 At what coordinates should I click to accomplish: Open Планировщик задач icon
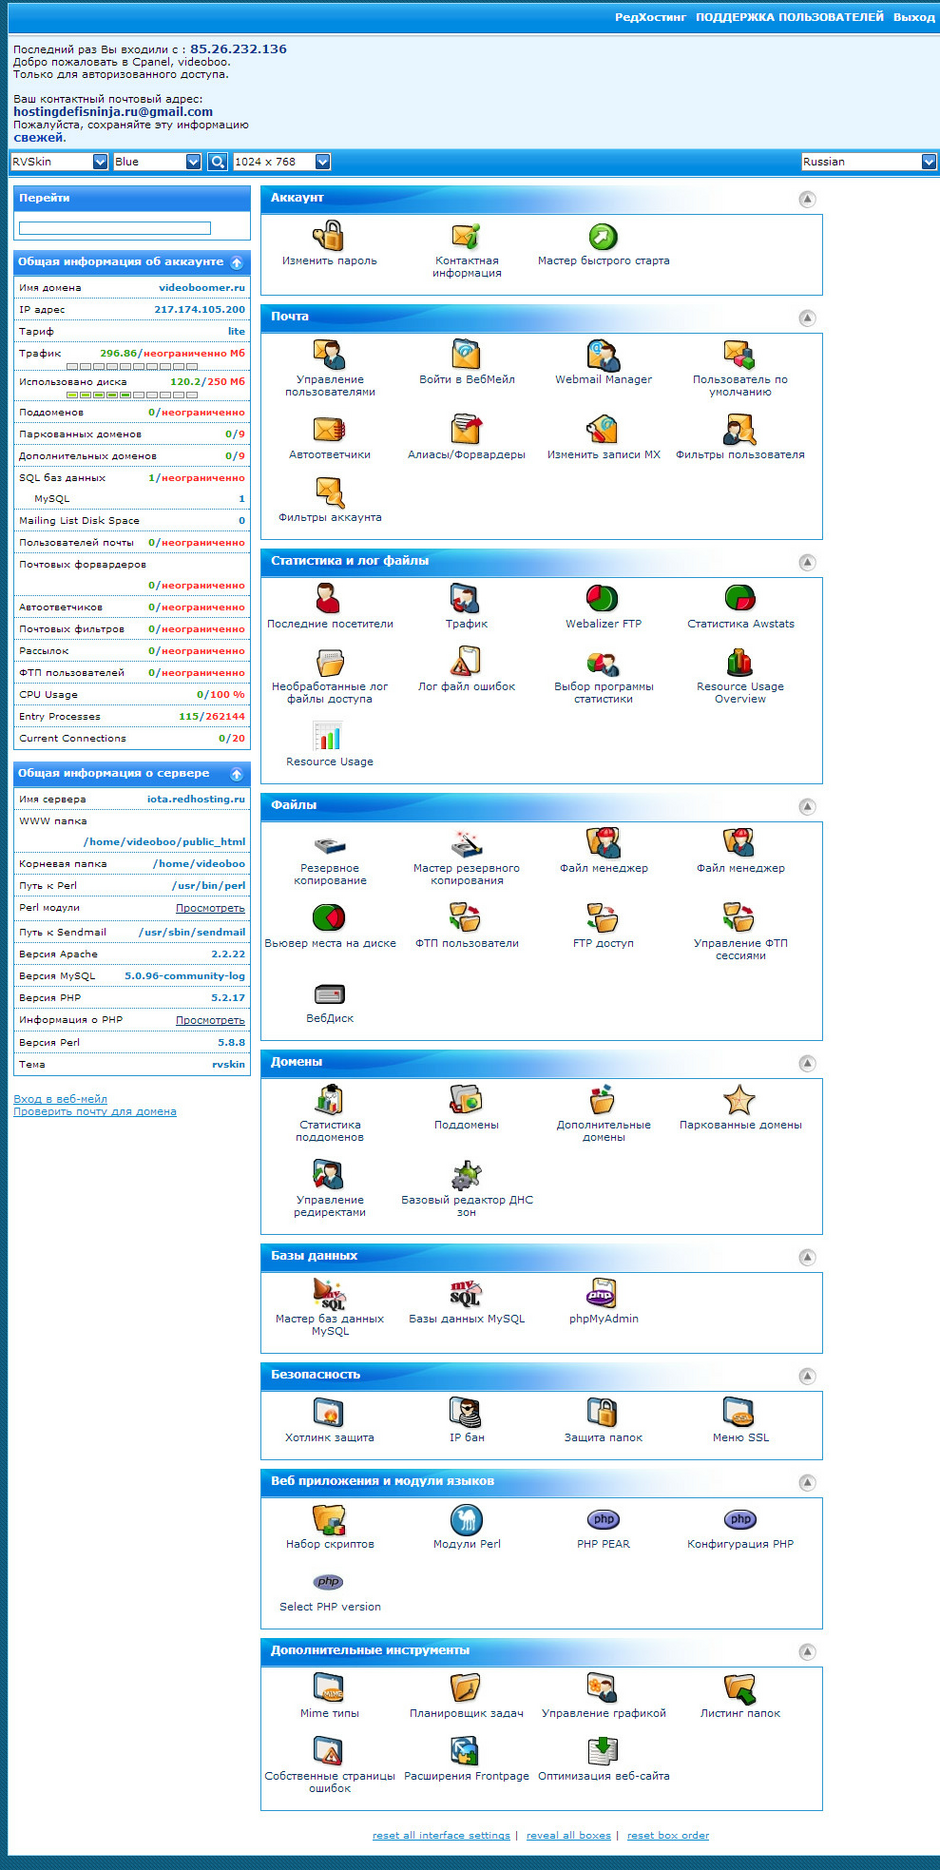coord(466,1689)
